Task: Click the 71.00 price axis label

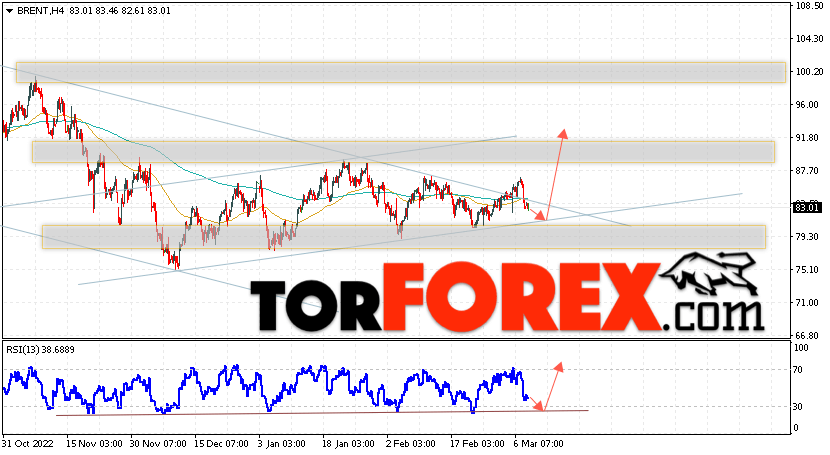Action: click(x=808, y=303)
